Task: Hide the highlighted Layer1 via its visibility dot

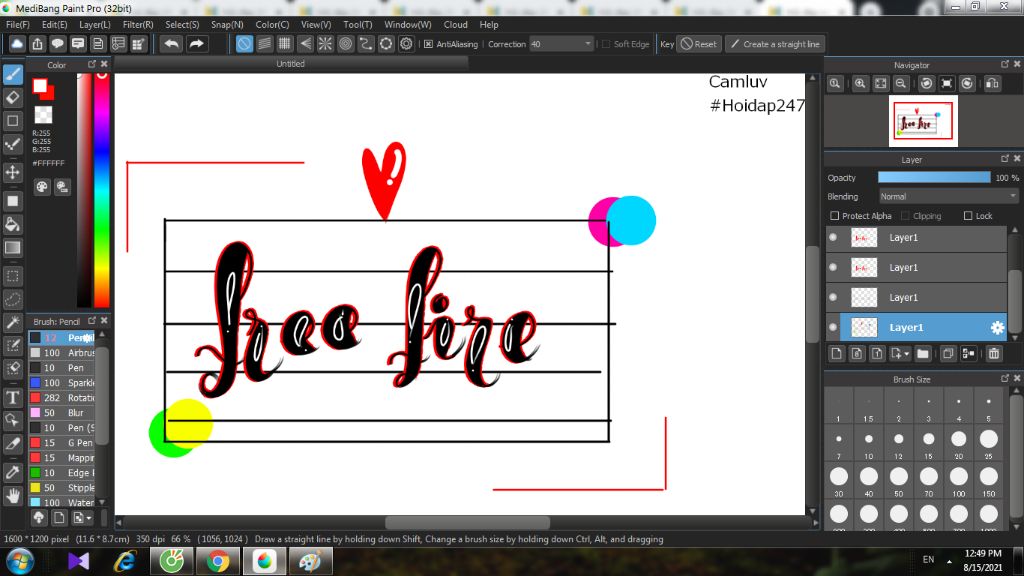Action: [833, 327]
